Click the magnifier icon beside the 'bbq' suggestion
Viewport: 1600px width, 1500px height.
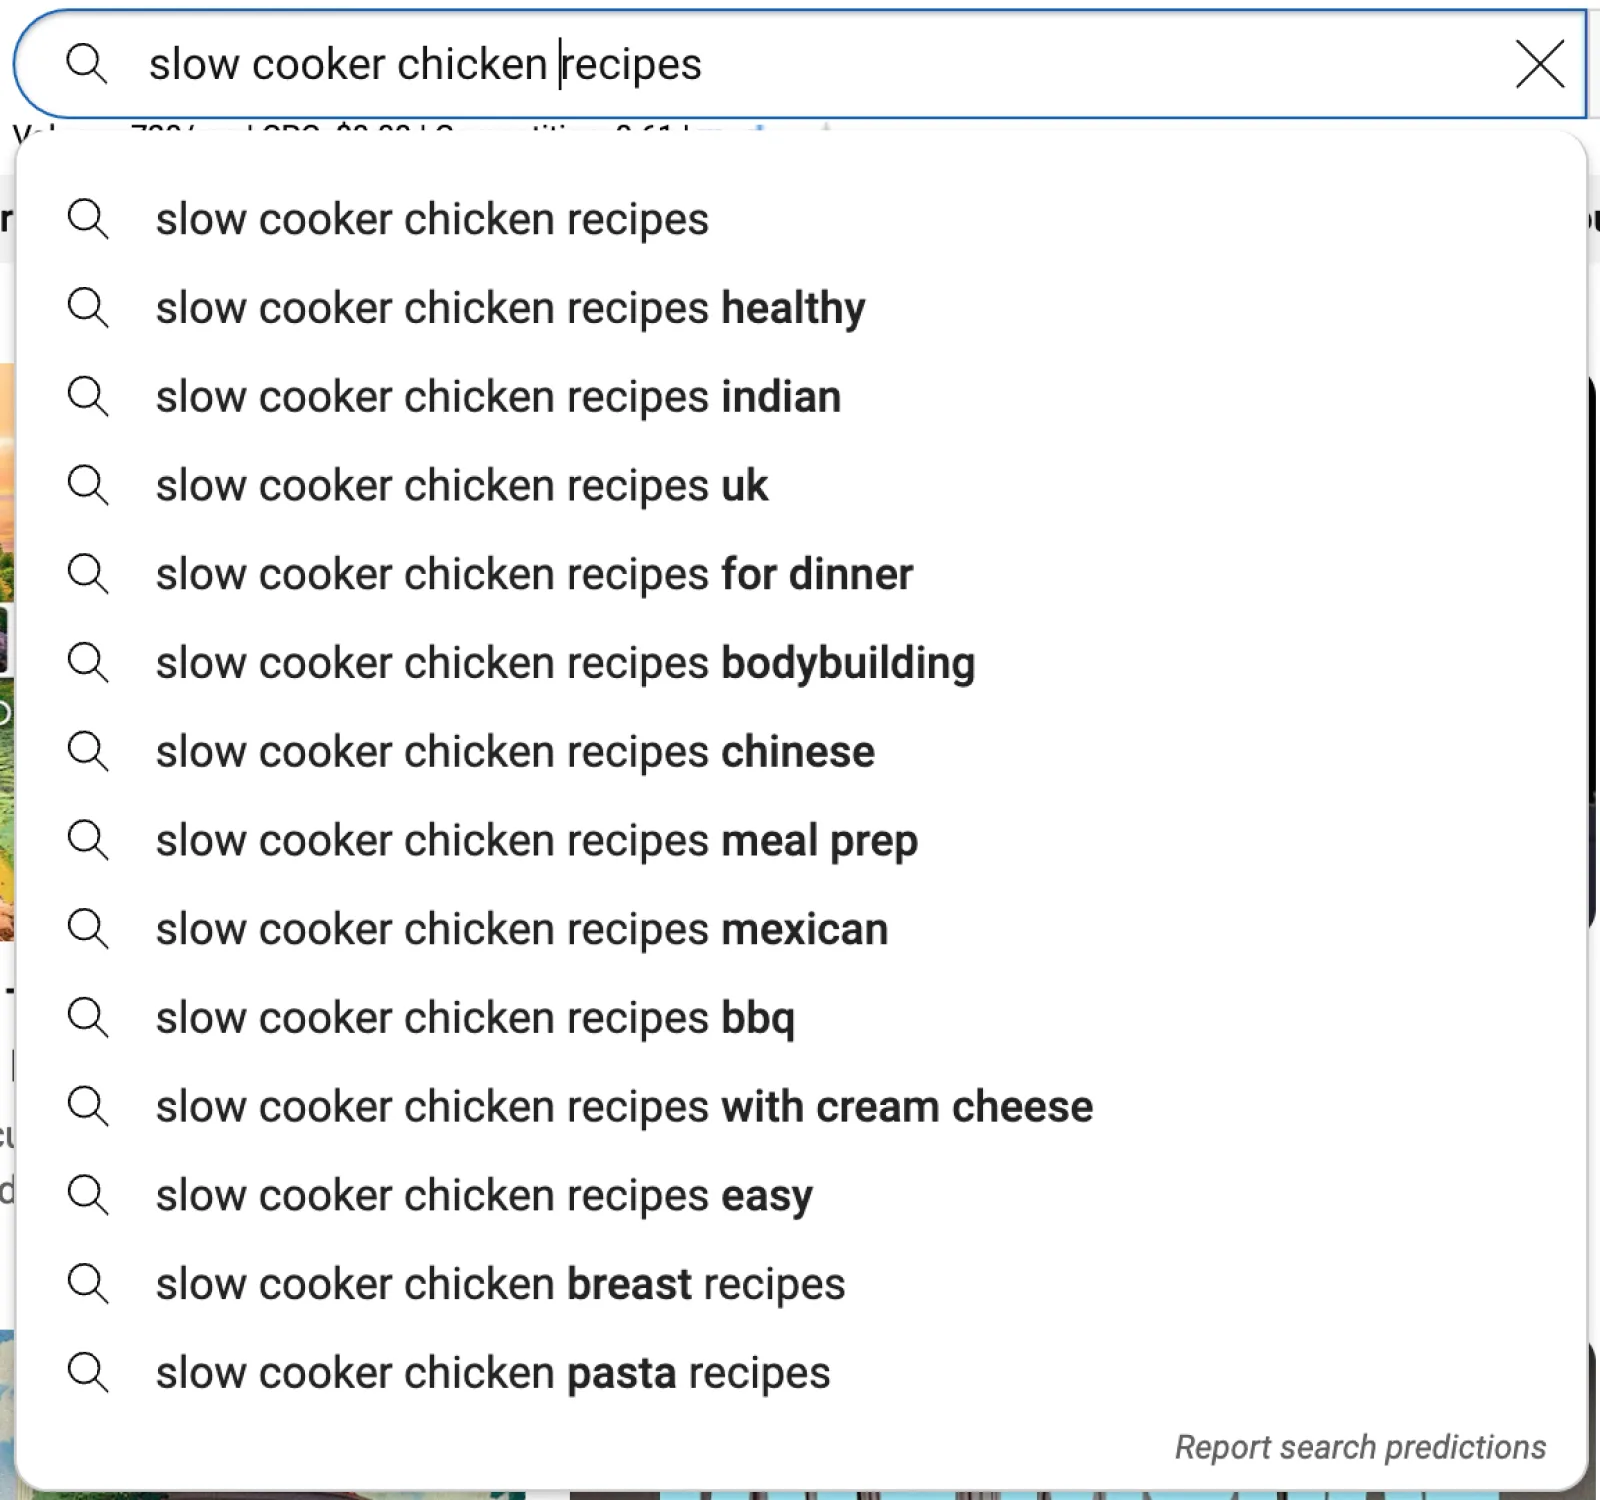click(x=88, y=1017)
